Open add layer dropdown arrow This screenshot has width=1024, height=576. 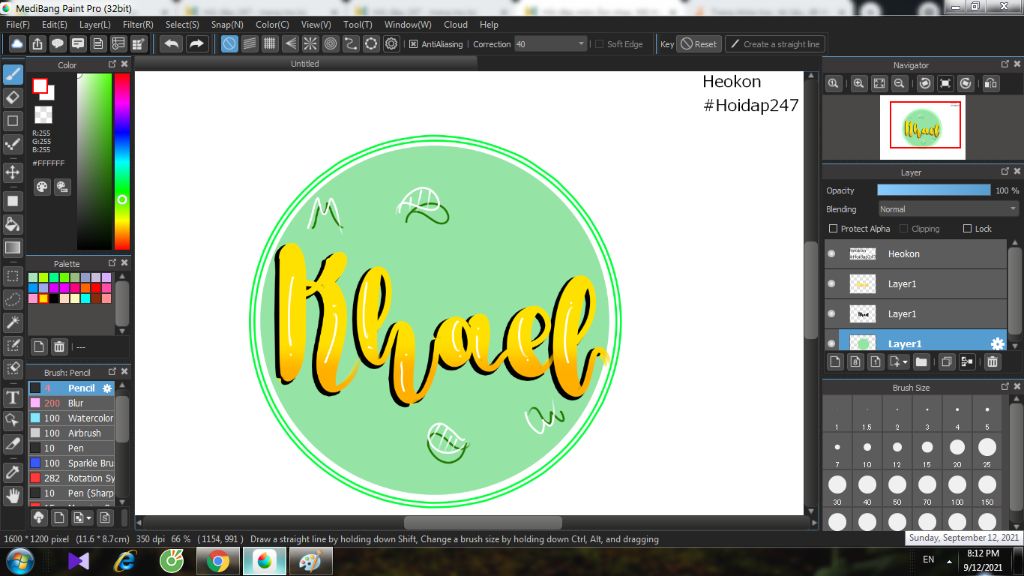905,362
